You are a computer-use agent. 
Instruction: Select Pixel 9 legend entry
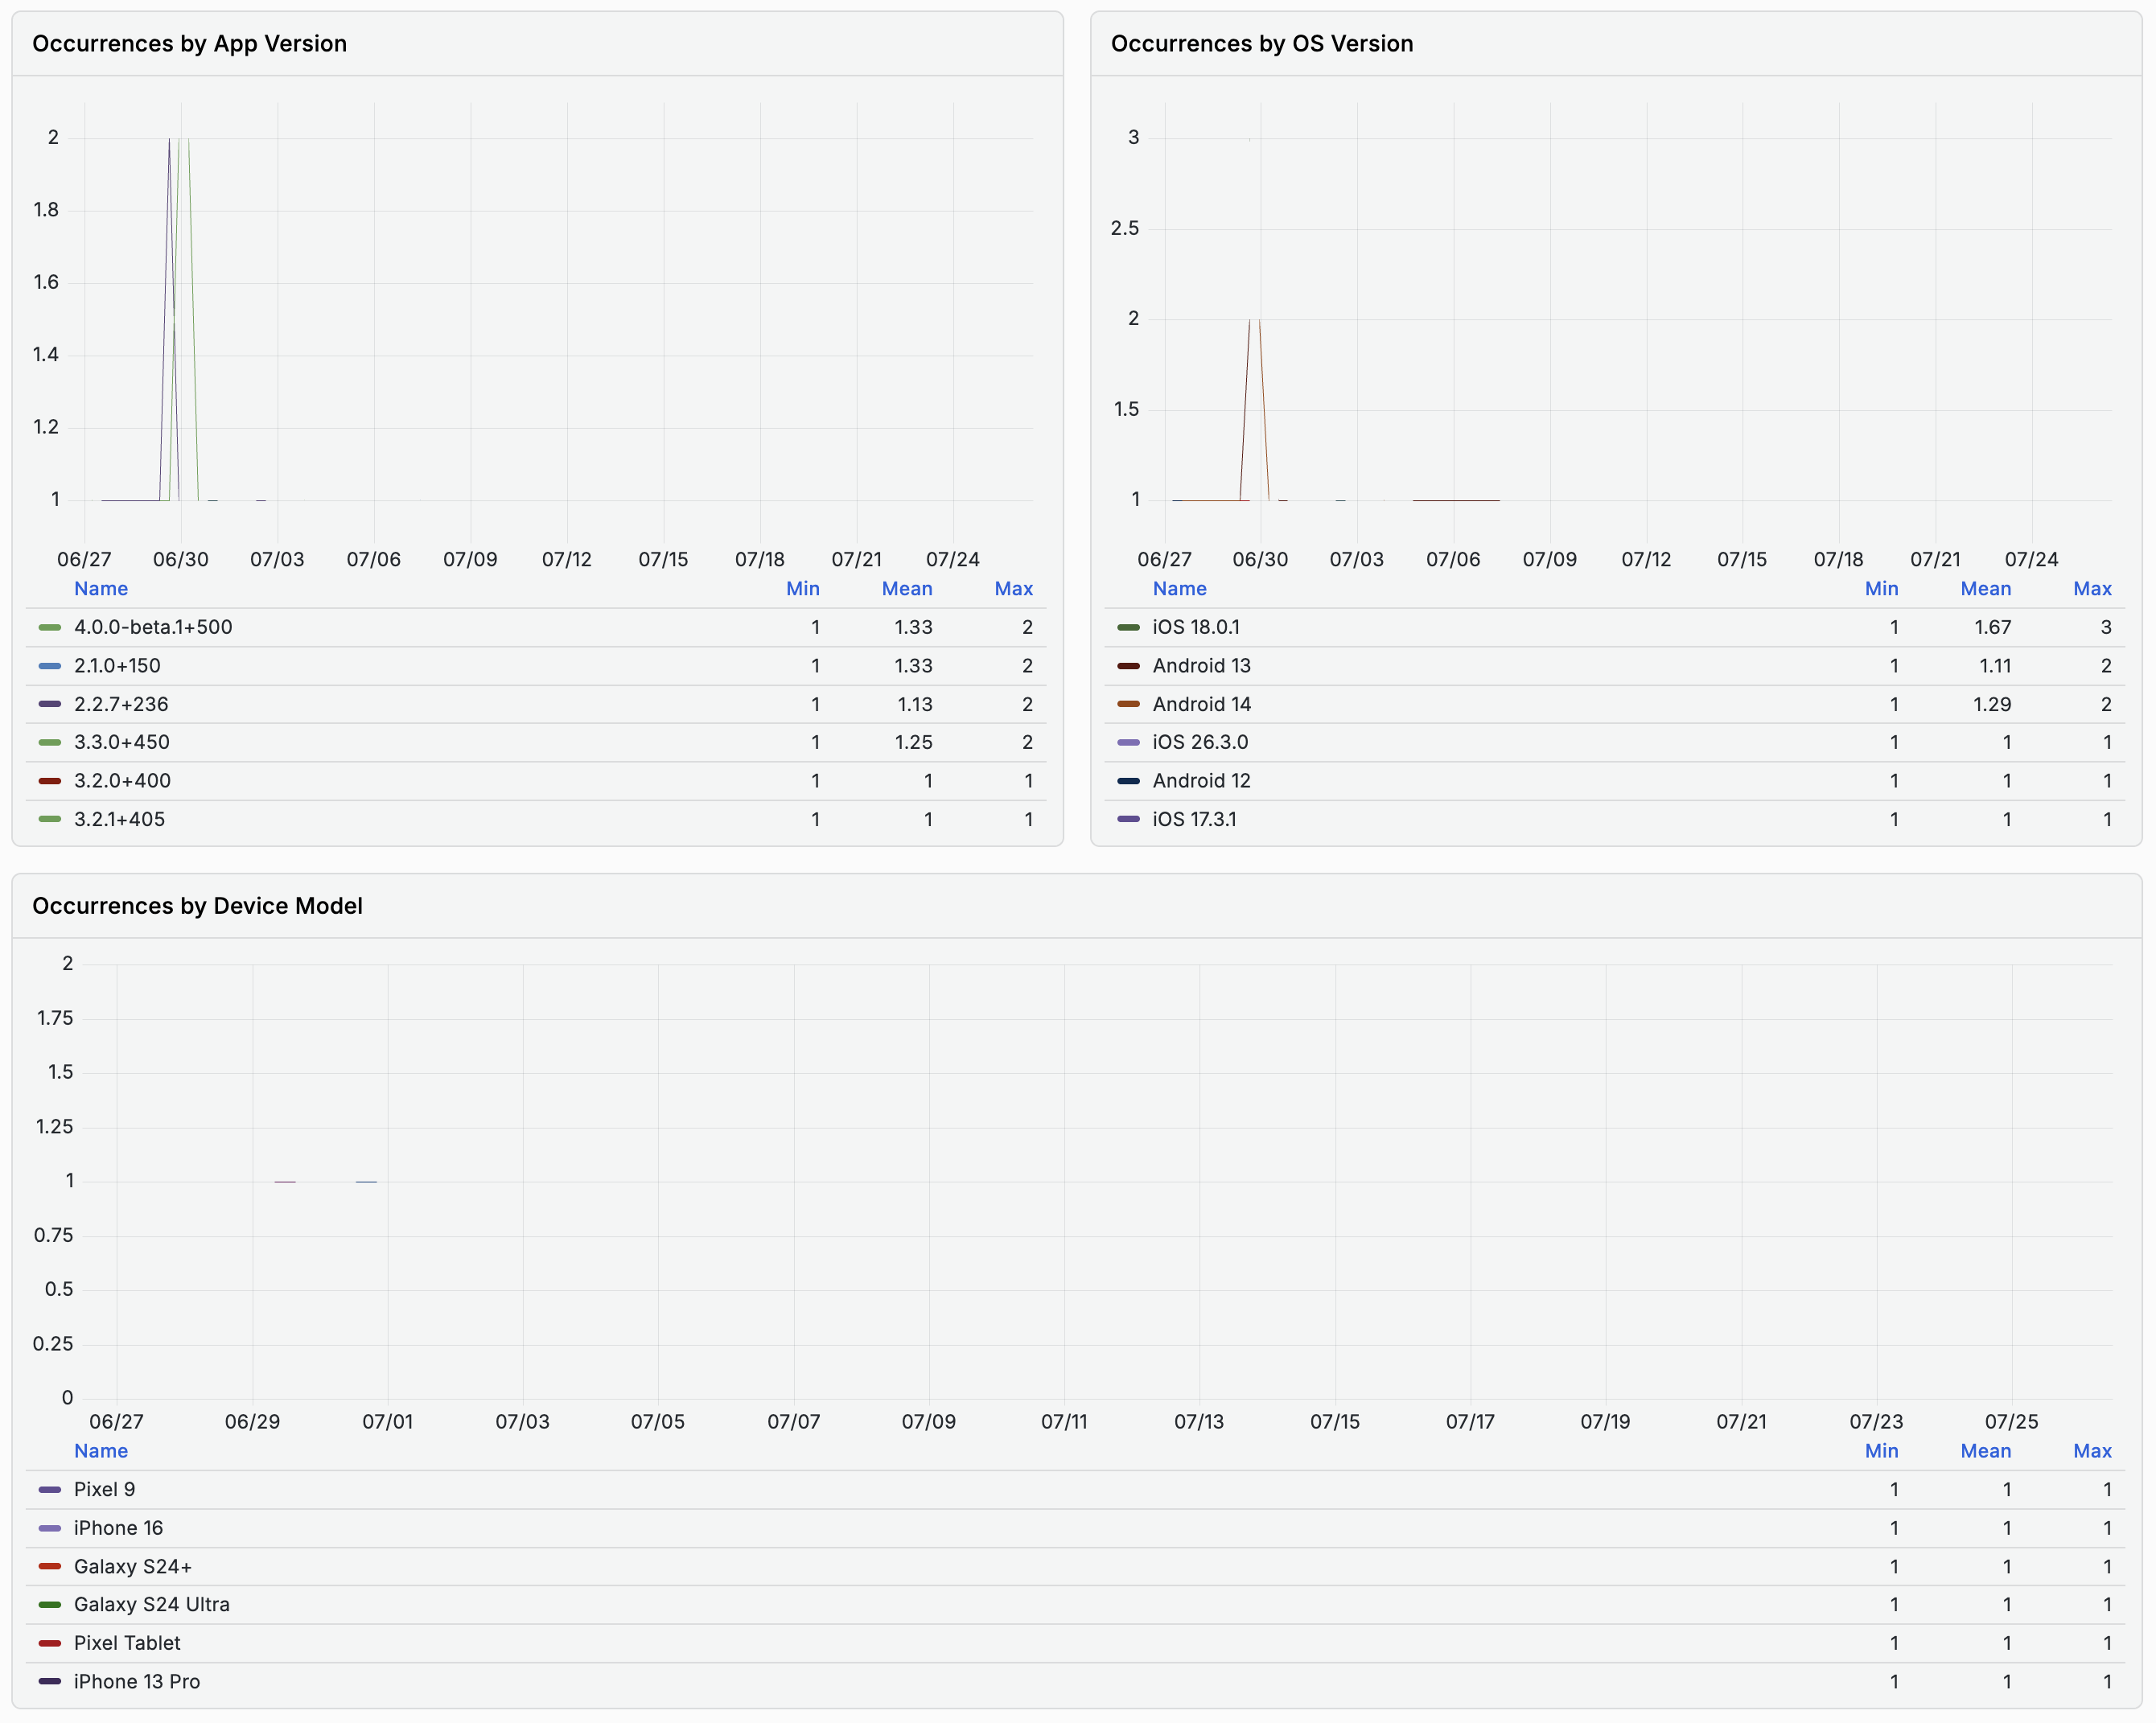point(104,1490)
